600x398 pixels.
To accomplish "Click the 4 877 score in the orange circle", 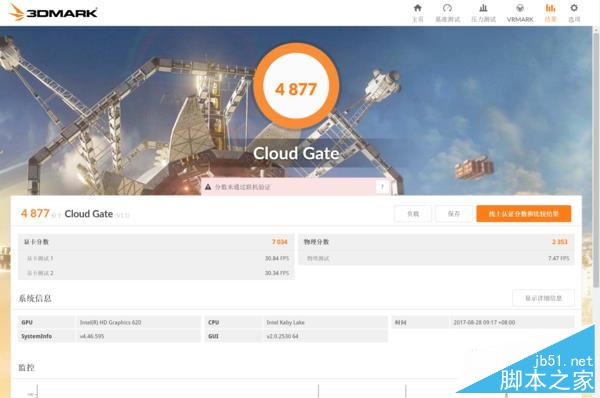I will pyautogui.click(x=296, y=90).
